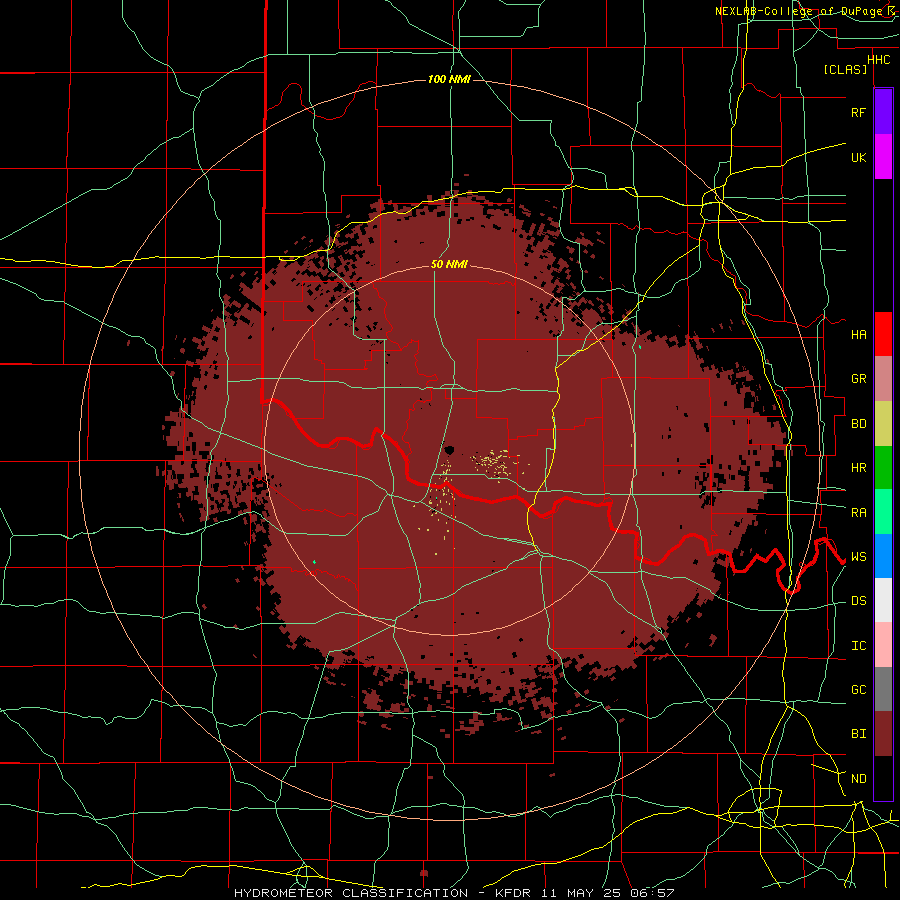The height and width of the screenshot is (900, 900).
Task: Click the BI legend label
Action: pyautogui.click(x=858, y=734)
